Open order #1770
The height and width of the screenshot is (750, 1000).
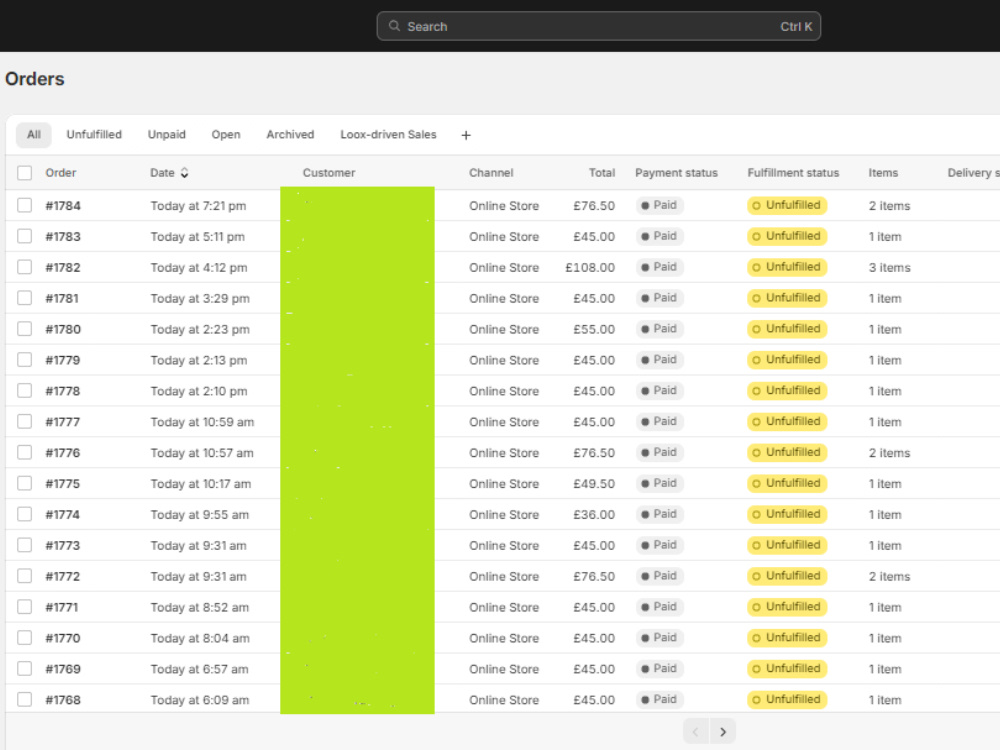[x=60, y=637]
